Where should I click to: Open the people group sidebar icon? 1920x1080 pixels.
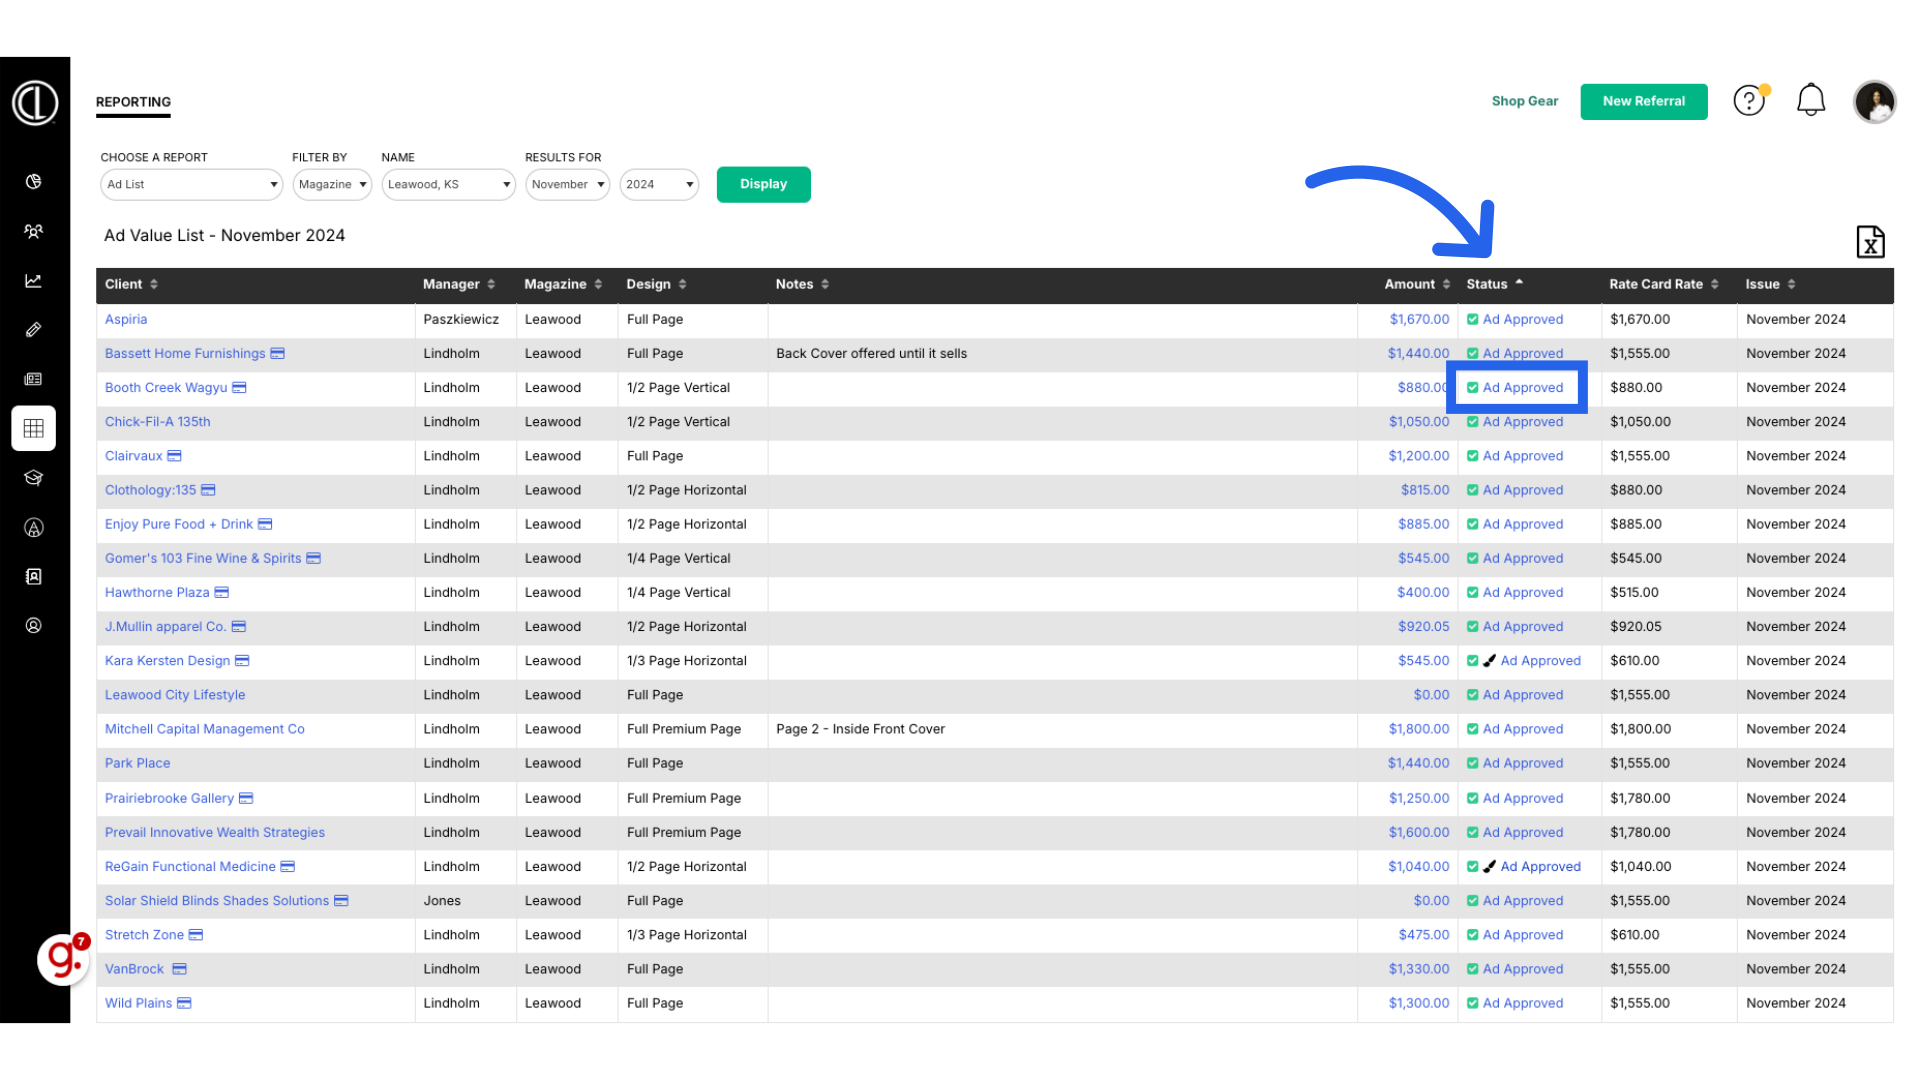coord(33,231)
